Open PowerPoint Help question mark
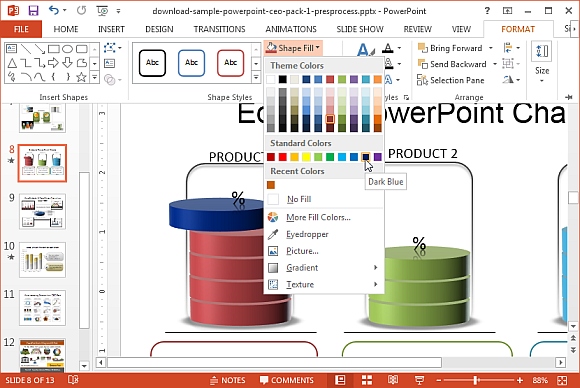Viewport: 580px width, 388px height. (x=487, y=11)
